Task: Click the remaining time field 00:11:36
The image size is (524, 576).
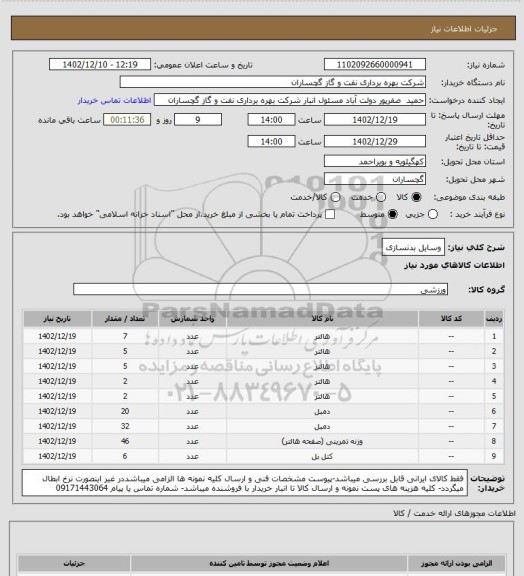Action: [127, 120]
